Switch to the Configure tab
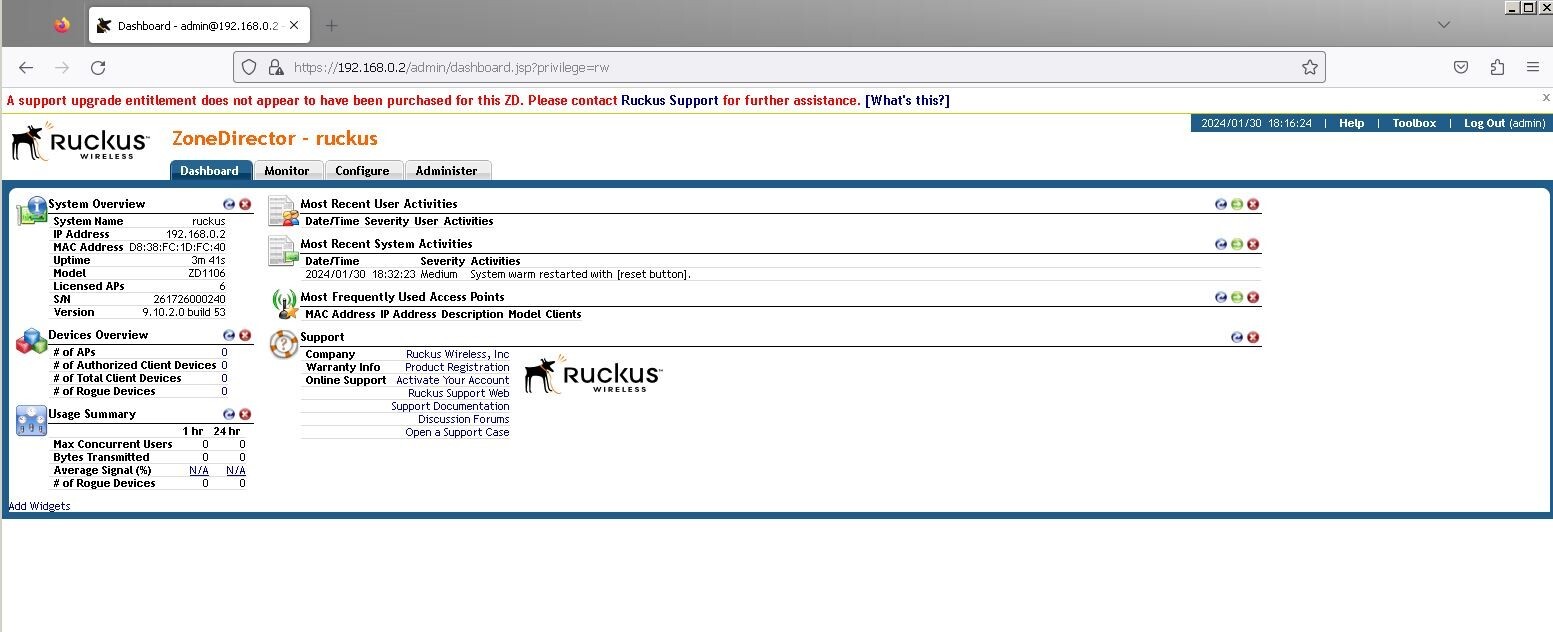Screen dimensions: 1553x632 [362, 171]
